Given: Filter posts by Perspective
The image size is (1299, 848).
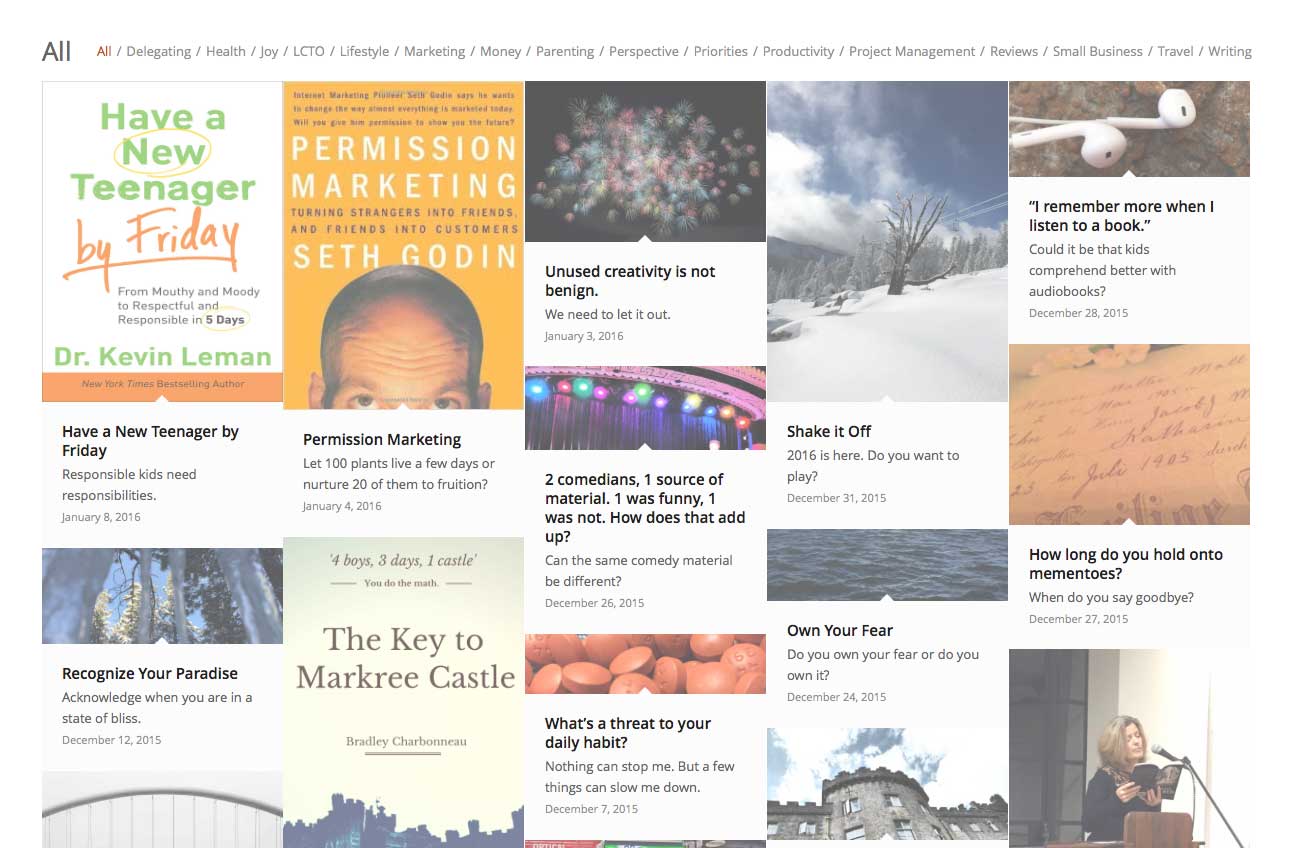Looking at the screenshot, I should [644, 51].
